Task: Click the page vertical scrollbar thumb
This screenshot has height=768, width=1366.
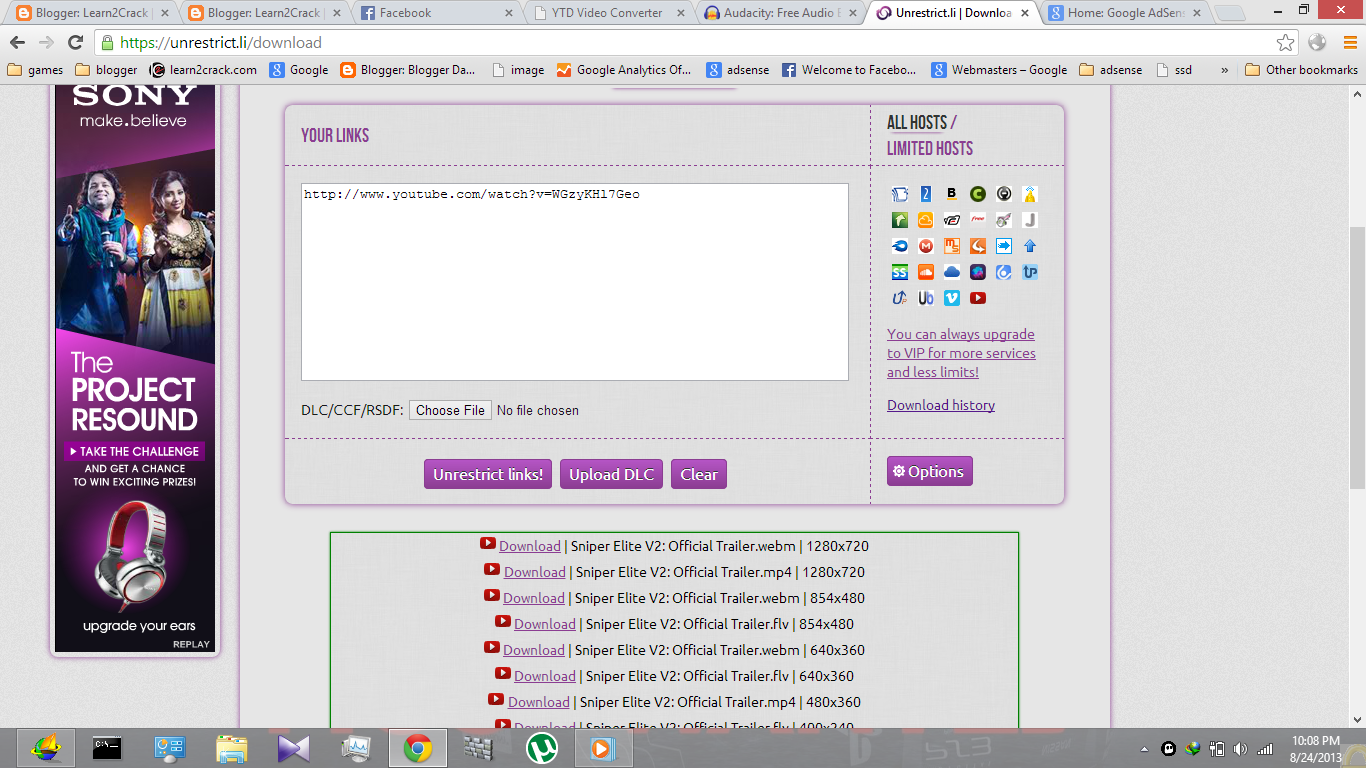Action: tap(1357, 360)
